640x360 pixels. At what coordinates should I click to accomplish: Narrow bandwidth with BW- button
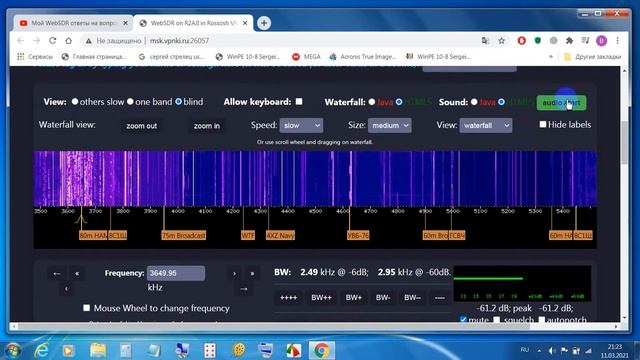382,298
